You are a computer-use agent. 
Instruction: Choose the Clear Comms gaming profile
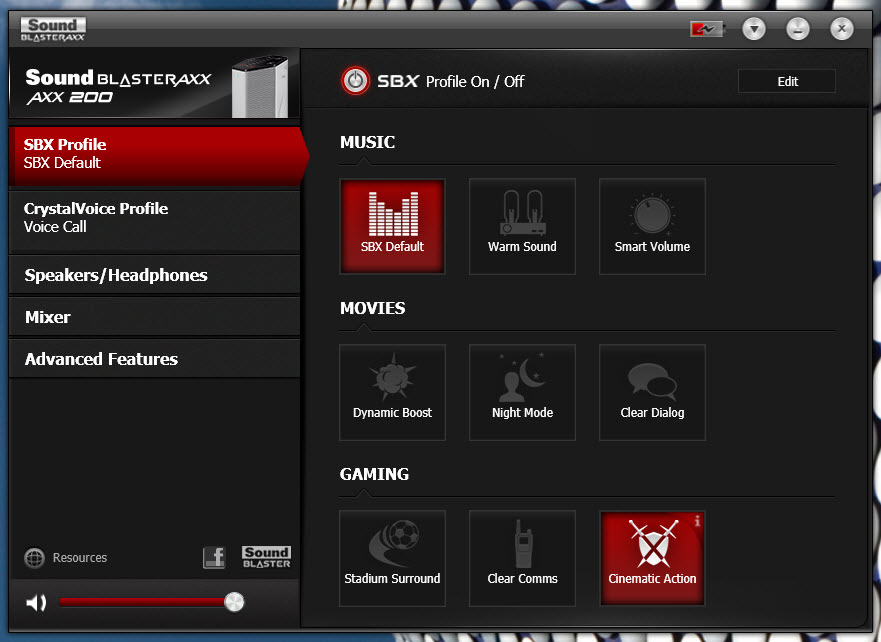(522, 558)
